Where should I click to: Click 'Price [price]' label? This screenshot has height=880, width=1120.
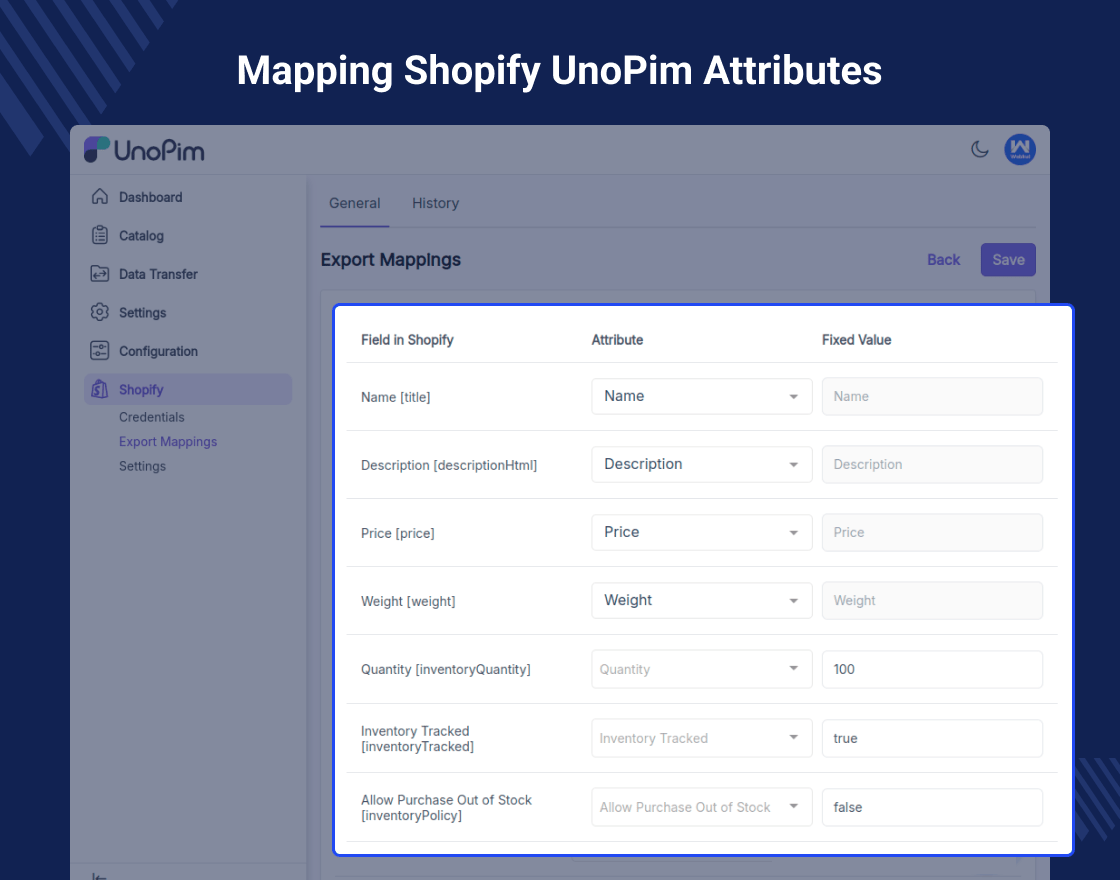[x=398, y=533]
